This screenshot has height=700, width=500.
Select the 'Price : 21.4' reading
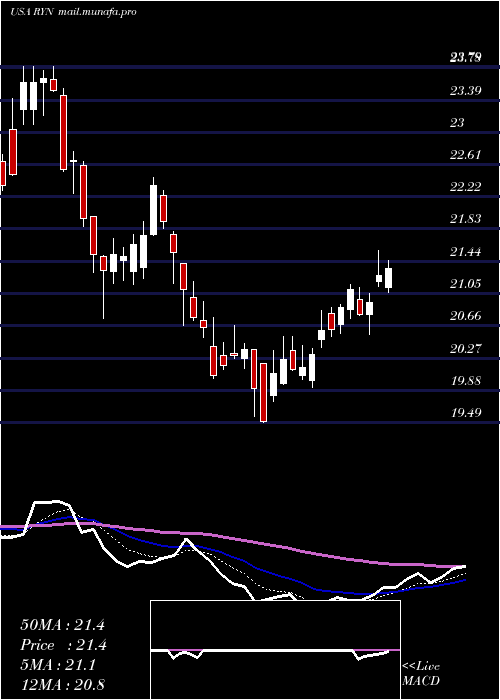[x=63, y=645]
